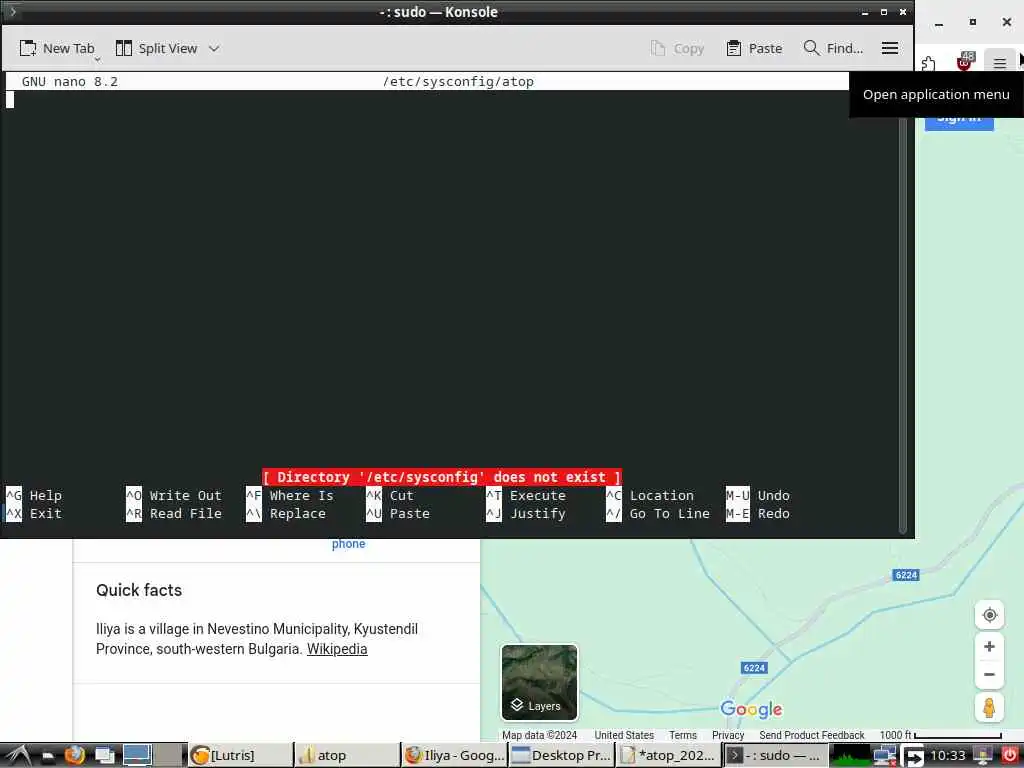Click the logout arrow tray icon
Viewport: 1024px width, 768px height.
tap(913, 756)
